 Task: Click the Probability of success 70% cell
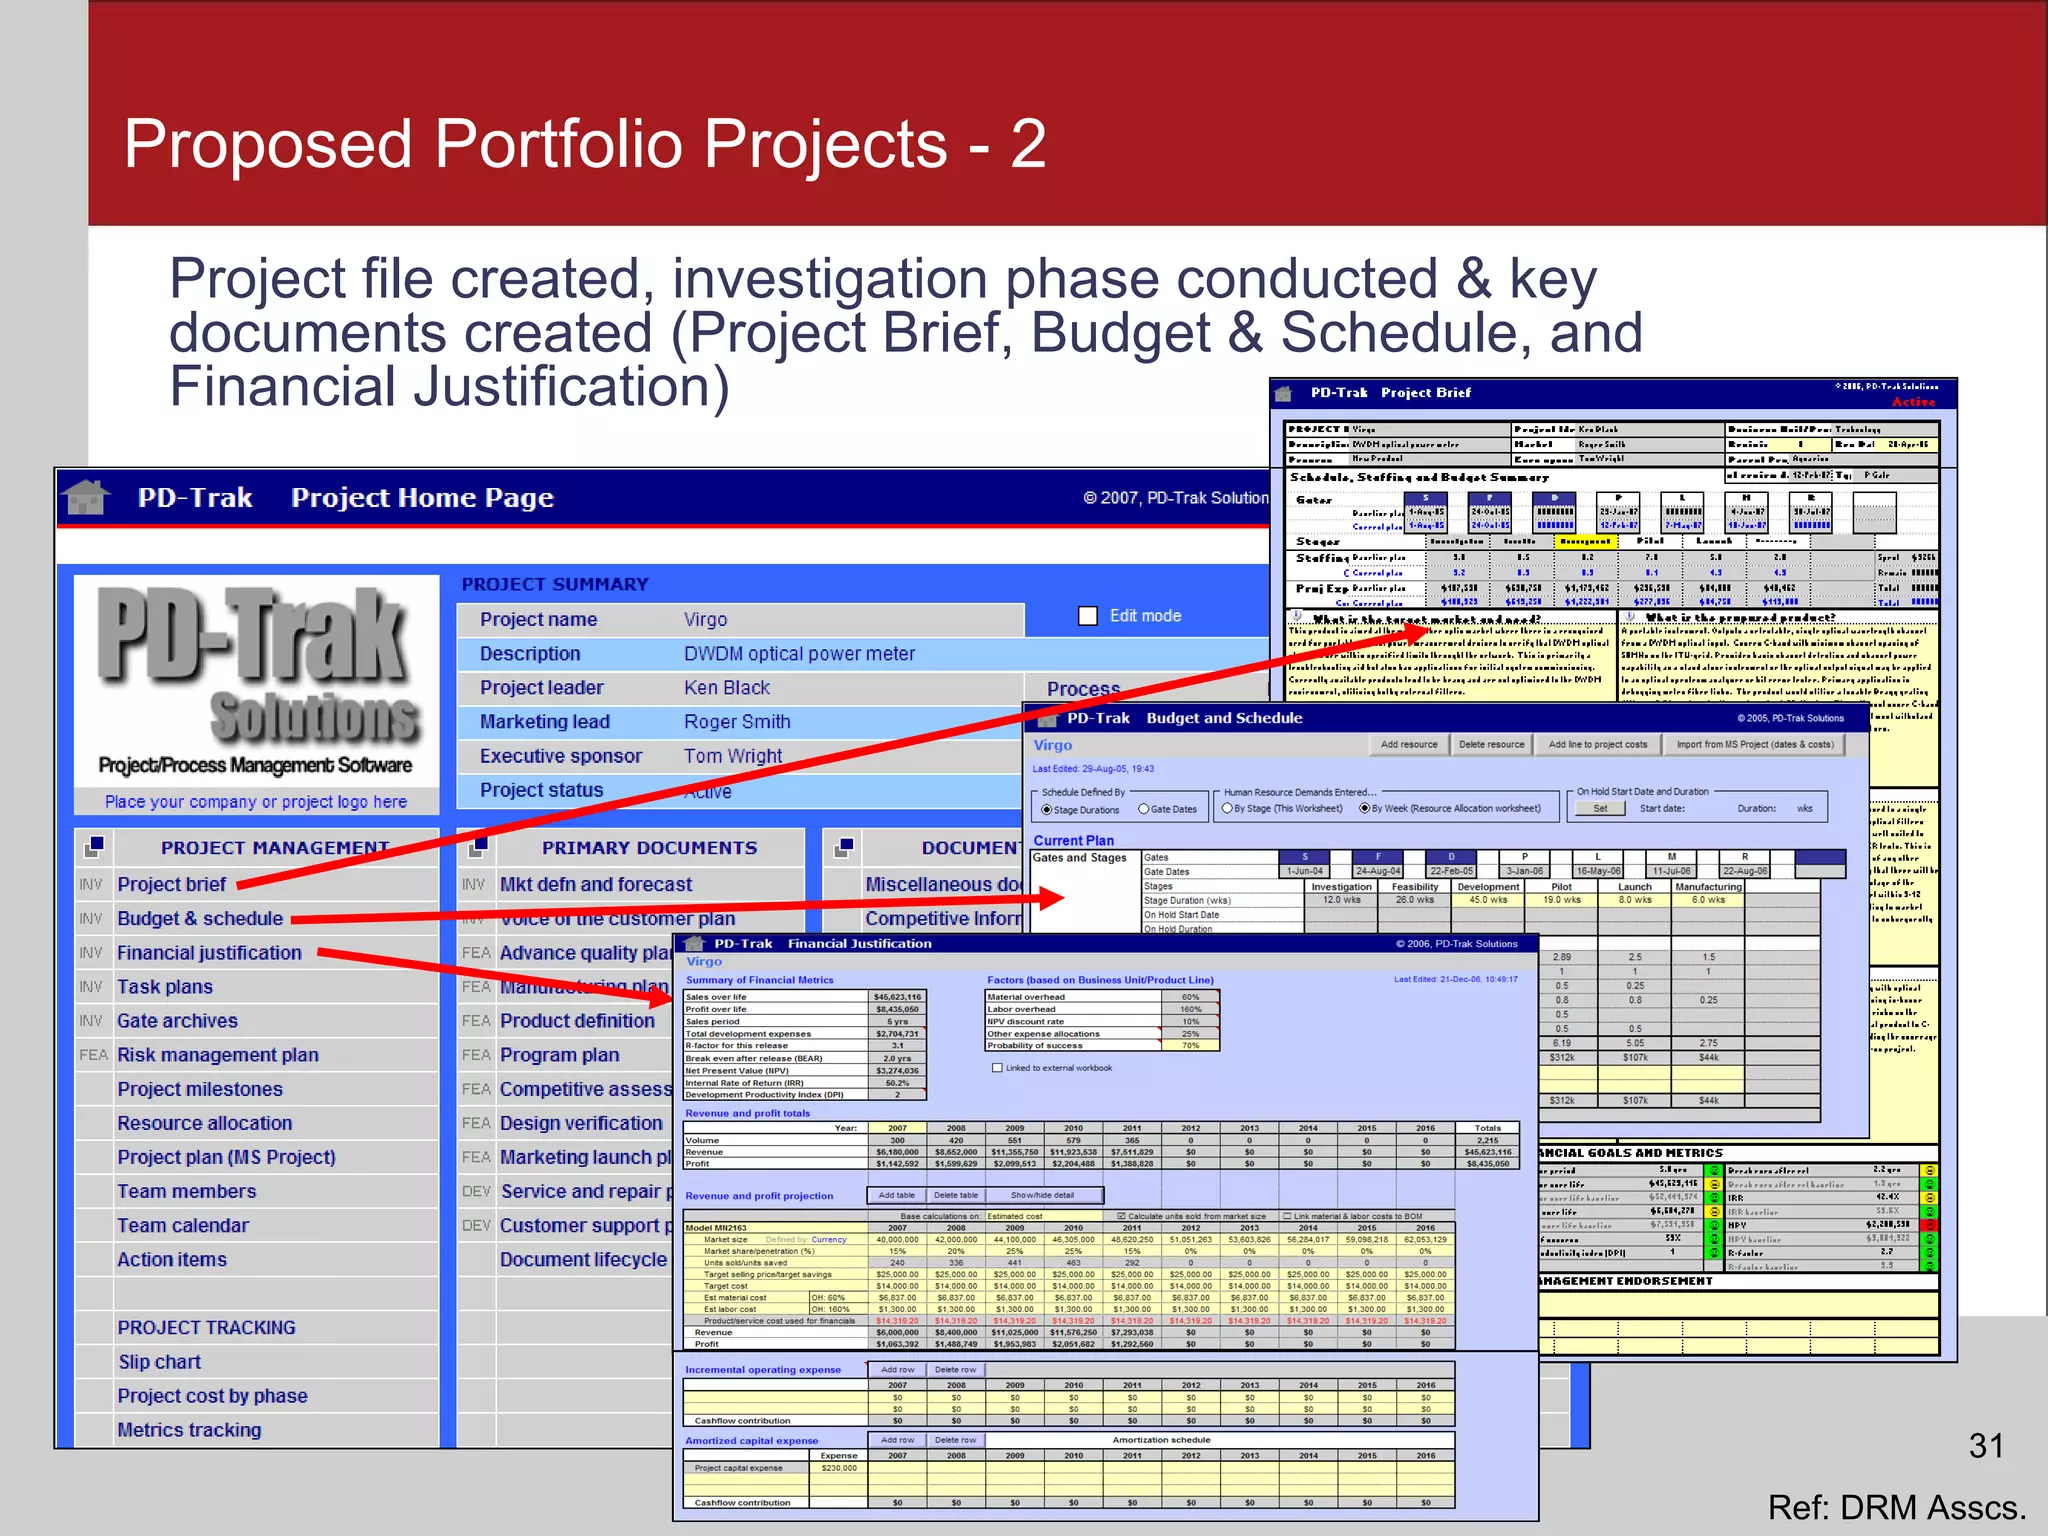pyautogui.click(x=1190, y=1046)
